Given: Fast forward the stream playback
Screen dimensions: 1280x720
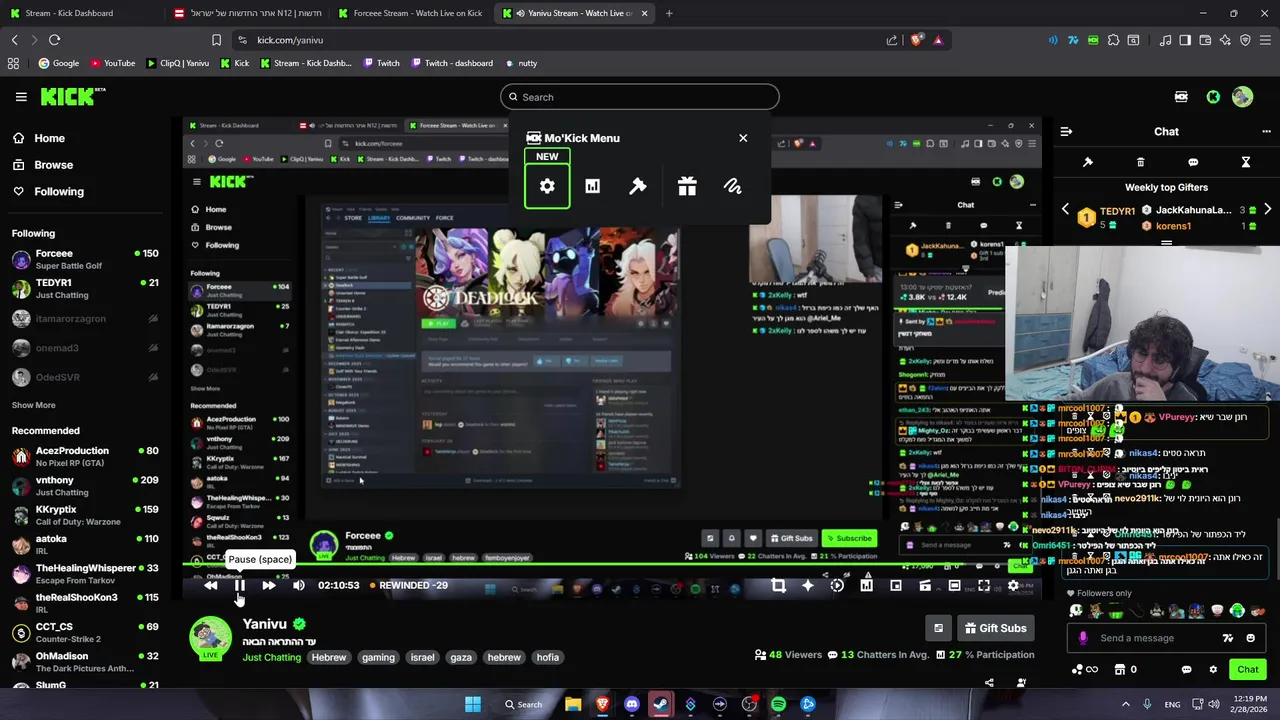Looking at the screenshot, I should tap(268, 586).
